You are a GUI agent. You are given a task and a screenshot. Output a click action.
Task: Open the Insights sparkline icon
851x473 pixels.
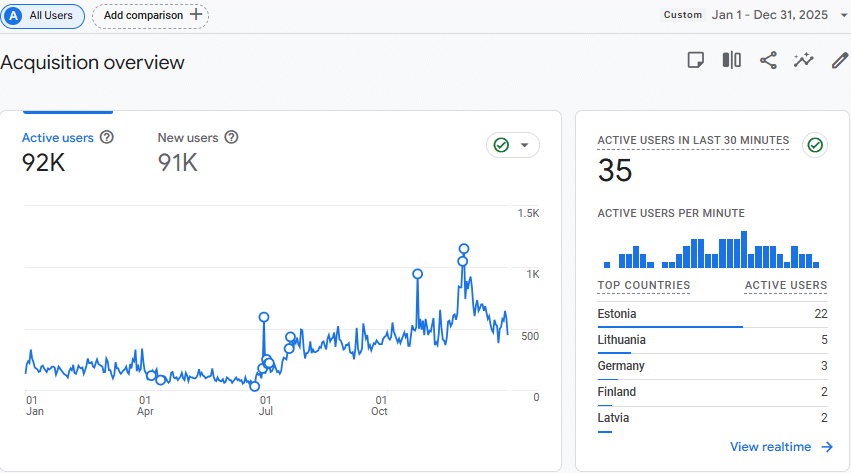click(804, 61)
